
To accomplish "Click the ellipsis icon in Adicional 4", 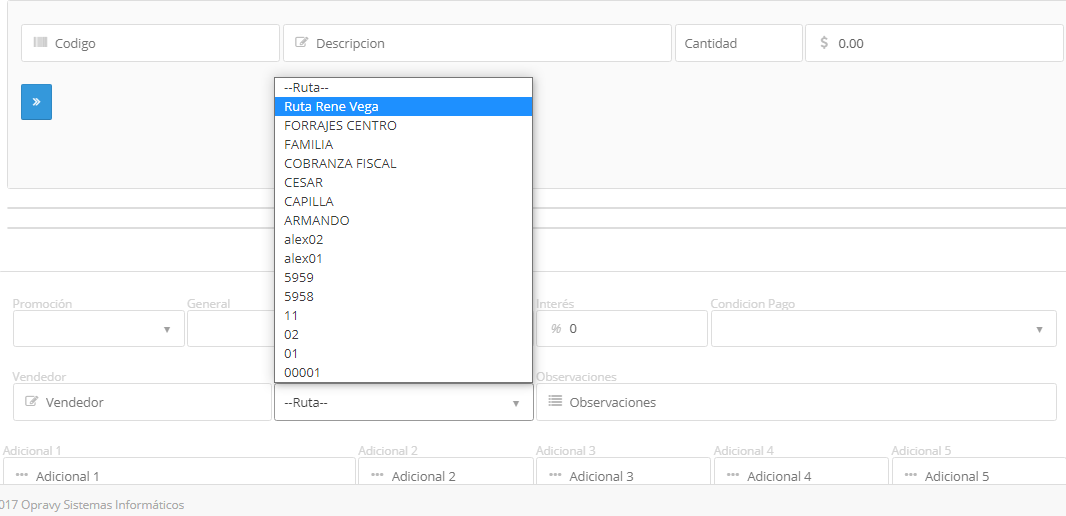I will (732, 475).
